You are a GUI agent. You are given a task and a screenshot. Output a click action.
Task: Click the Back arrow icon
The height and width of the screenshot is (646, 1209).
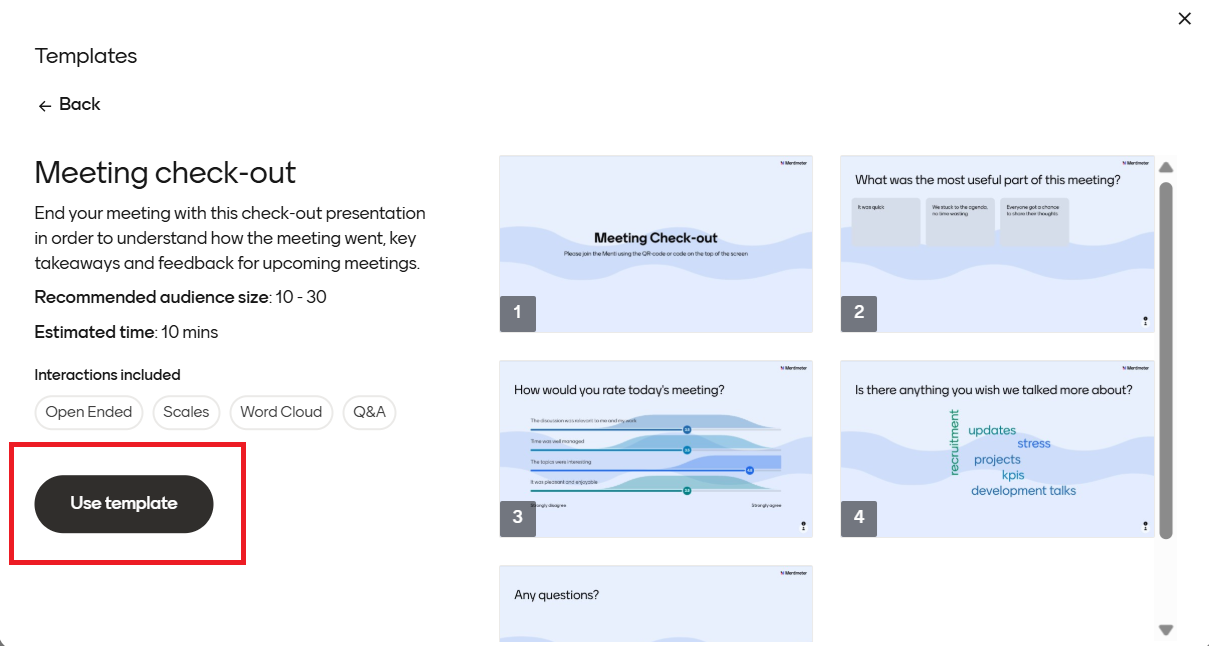[45, 106]
